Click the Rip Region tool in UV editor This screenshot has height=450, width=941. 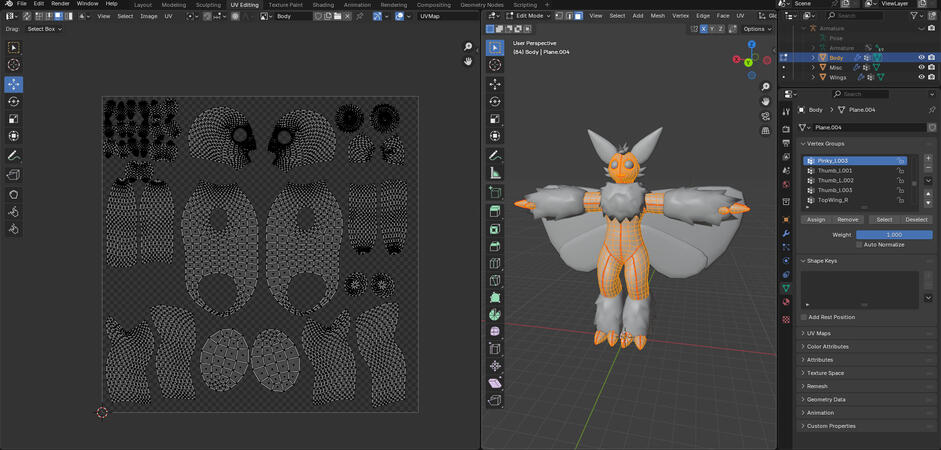tap(14, 175)
